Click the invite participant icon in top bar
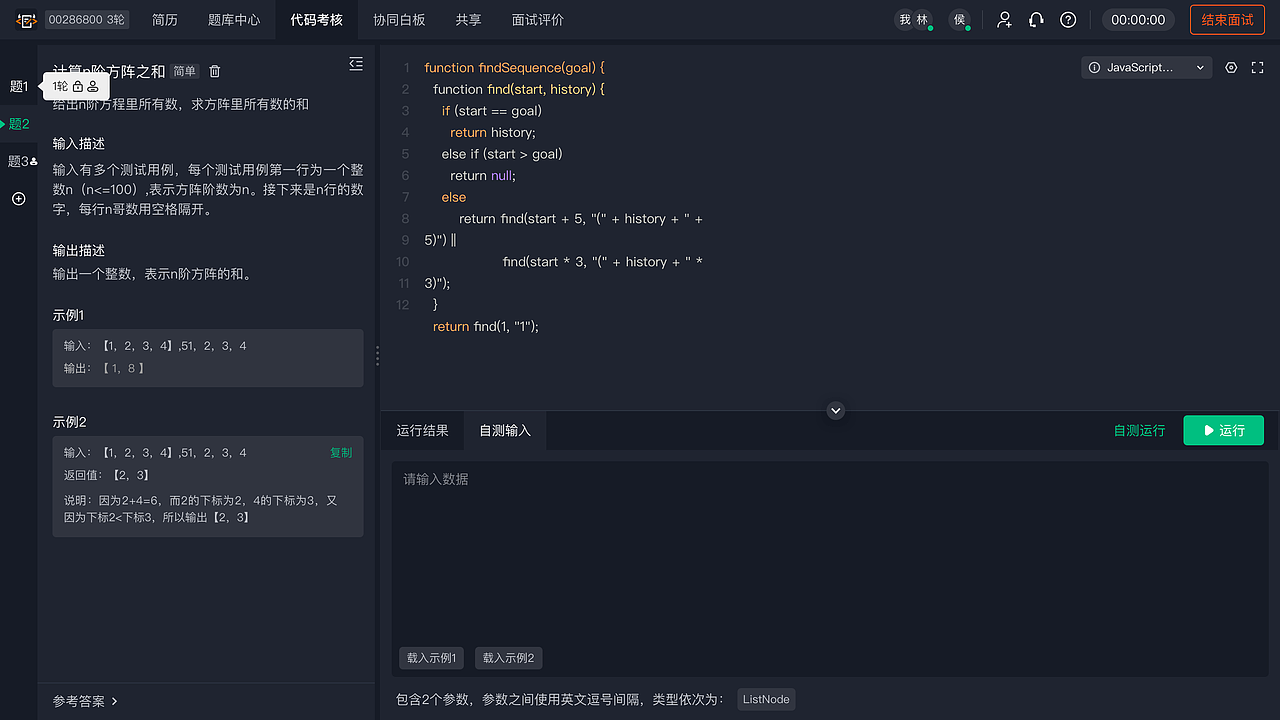Image resolution: width=1280 pixels, height=720 pixels. (x=1004, y=19)
